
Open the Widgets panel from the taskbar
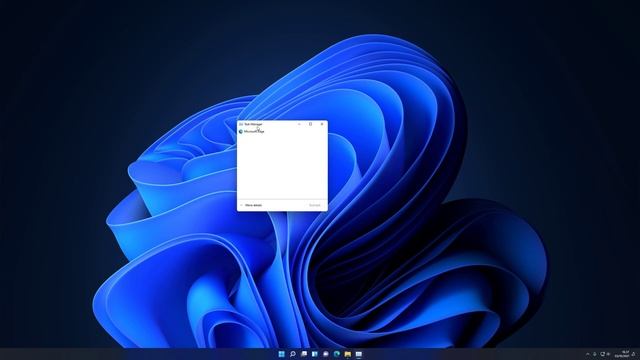pos(315,354)
